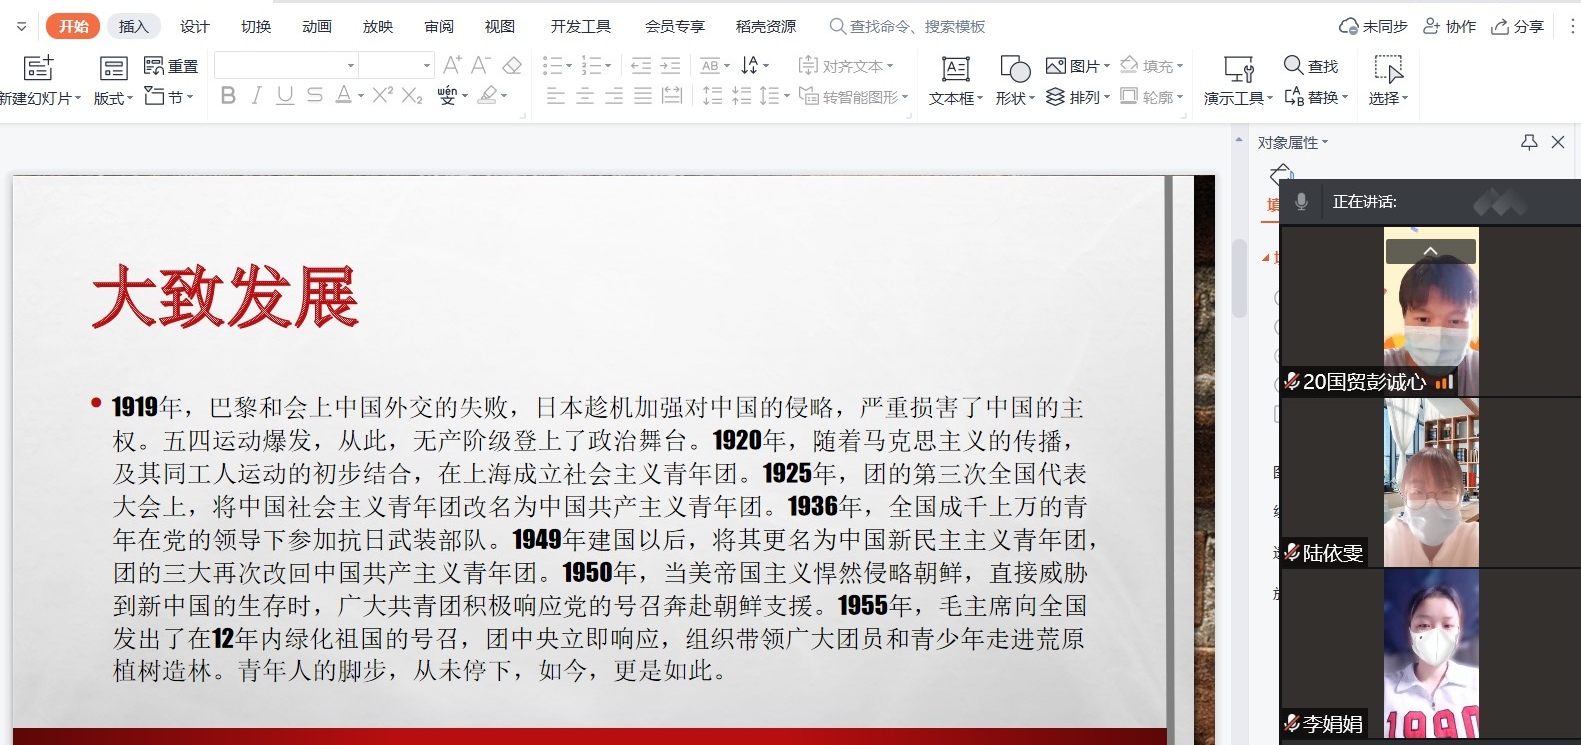Pin the object properties panel
The height and width of the screenshot is (745, 1581).
click(x=1529, y=142)
